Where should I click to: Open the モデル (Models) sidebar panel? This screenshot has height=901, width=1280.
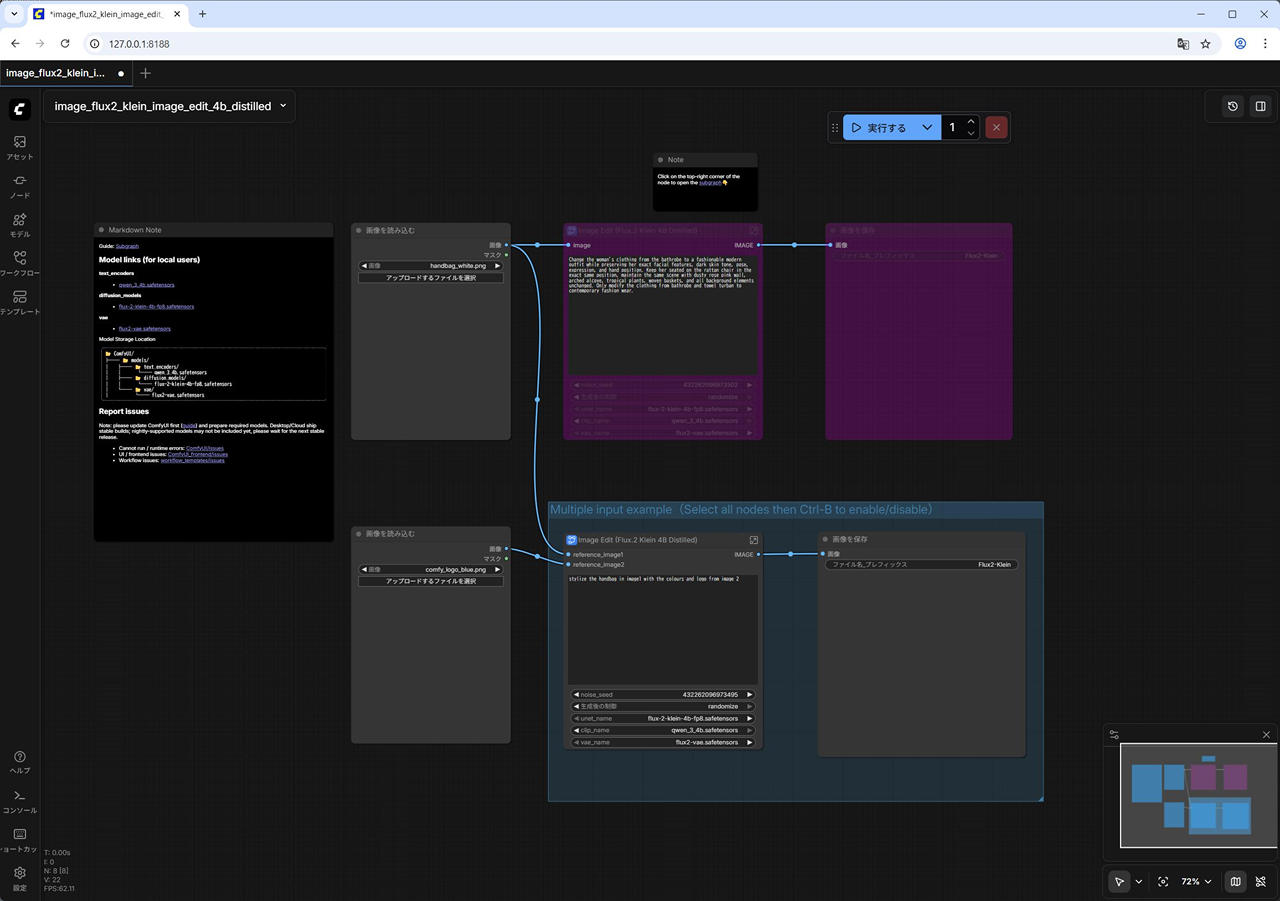tap(19, 225)
